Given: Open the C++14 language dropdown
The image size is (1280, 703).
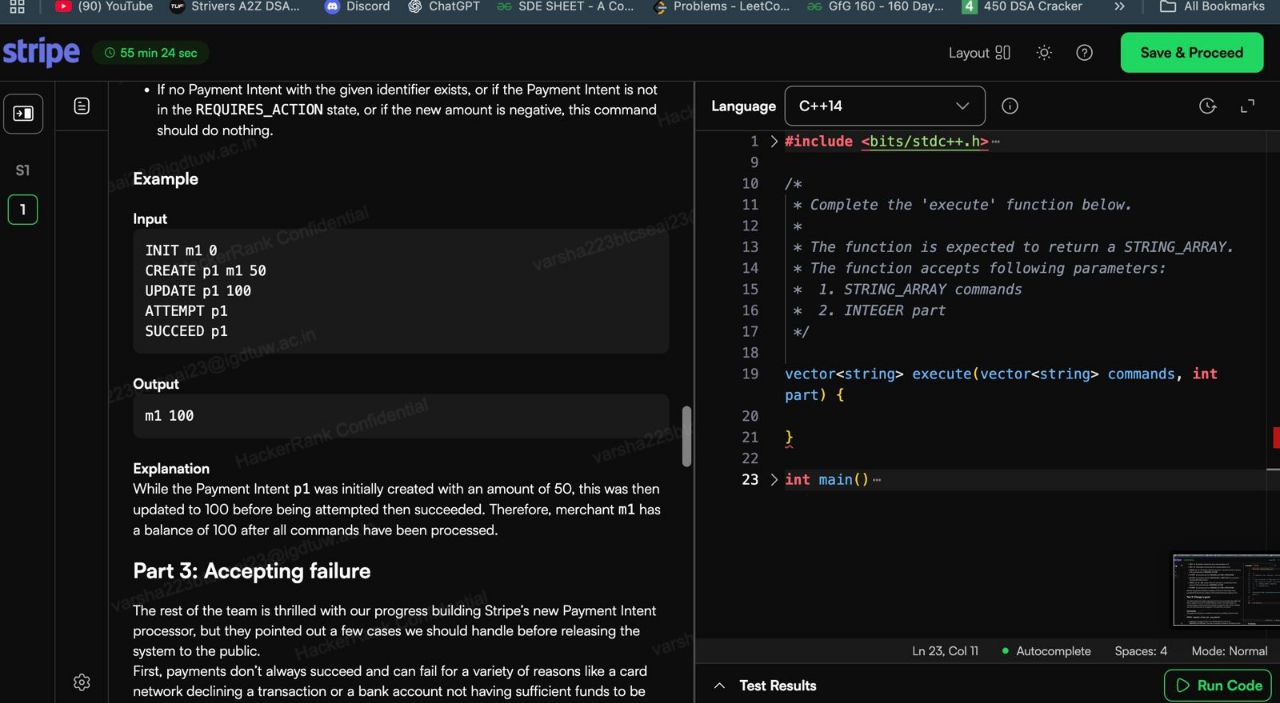Looking at the screenshot, I should tap(885, 106).
